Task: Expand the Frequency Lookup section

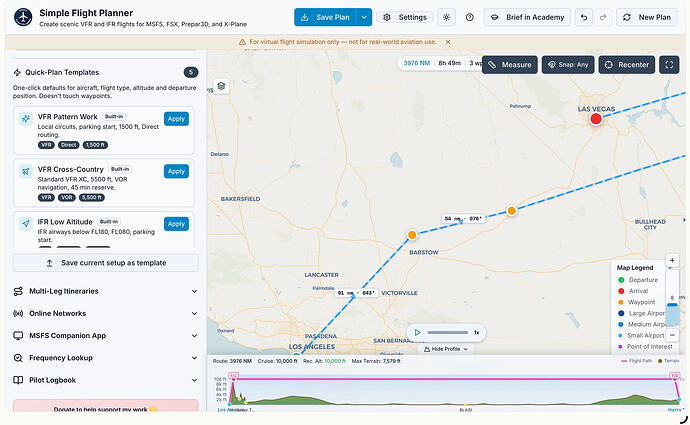Action: (105, 358)
